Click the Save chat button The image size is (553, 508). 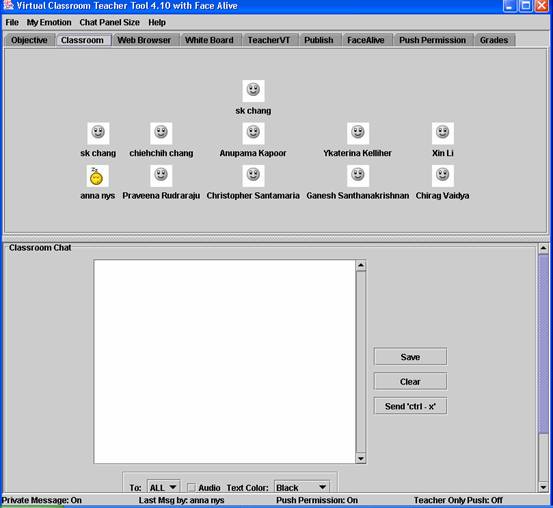[x=410, y=357]
